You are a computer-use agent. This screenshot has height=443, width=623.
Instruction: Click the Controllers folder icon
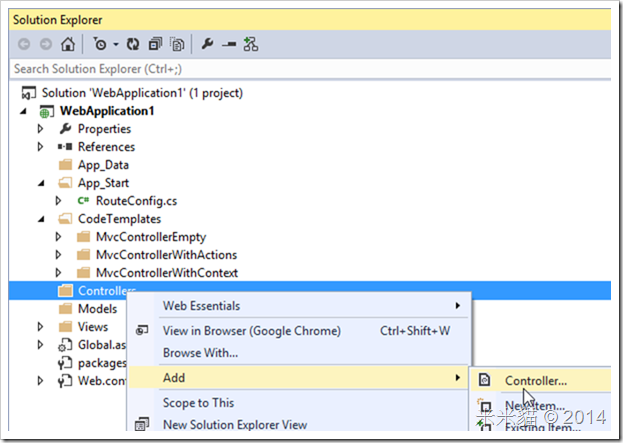tap(65, 290)
